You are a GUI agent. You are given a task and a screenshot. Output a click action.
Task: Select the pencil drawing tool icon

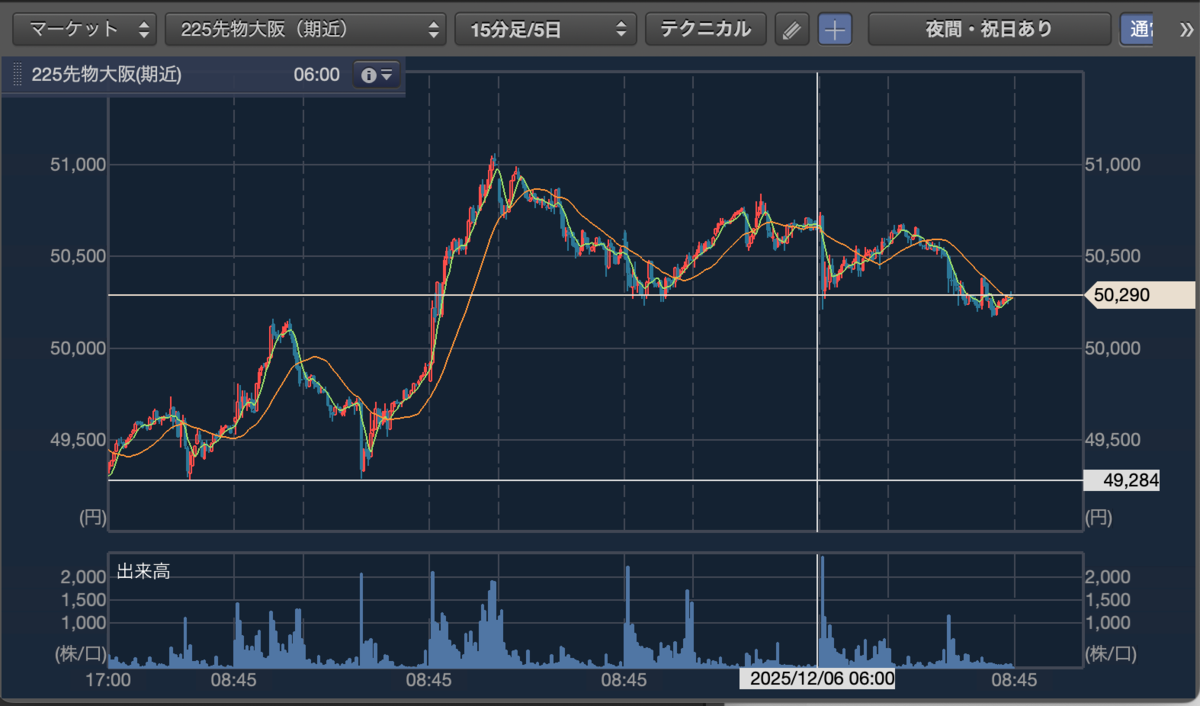(791, 29)
